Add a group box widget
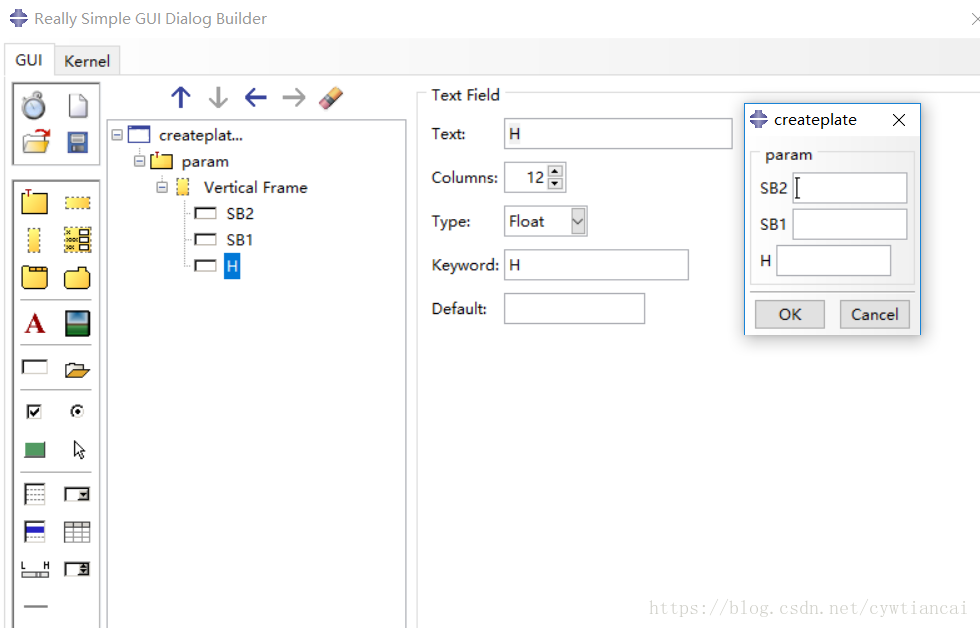This screenshot has height=628, width=980. coord(34,202)
